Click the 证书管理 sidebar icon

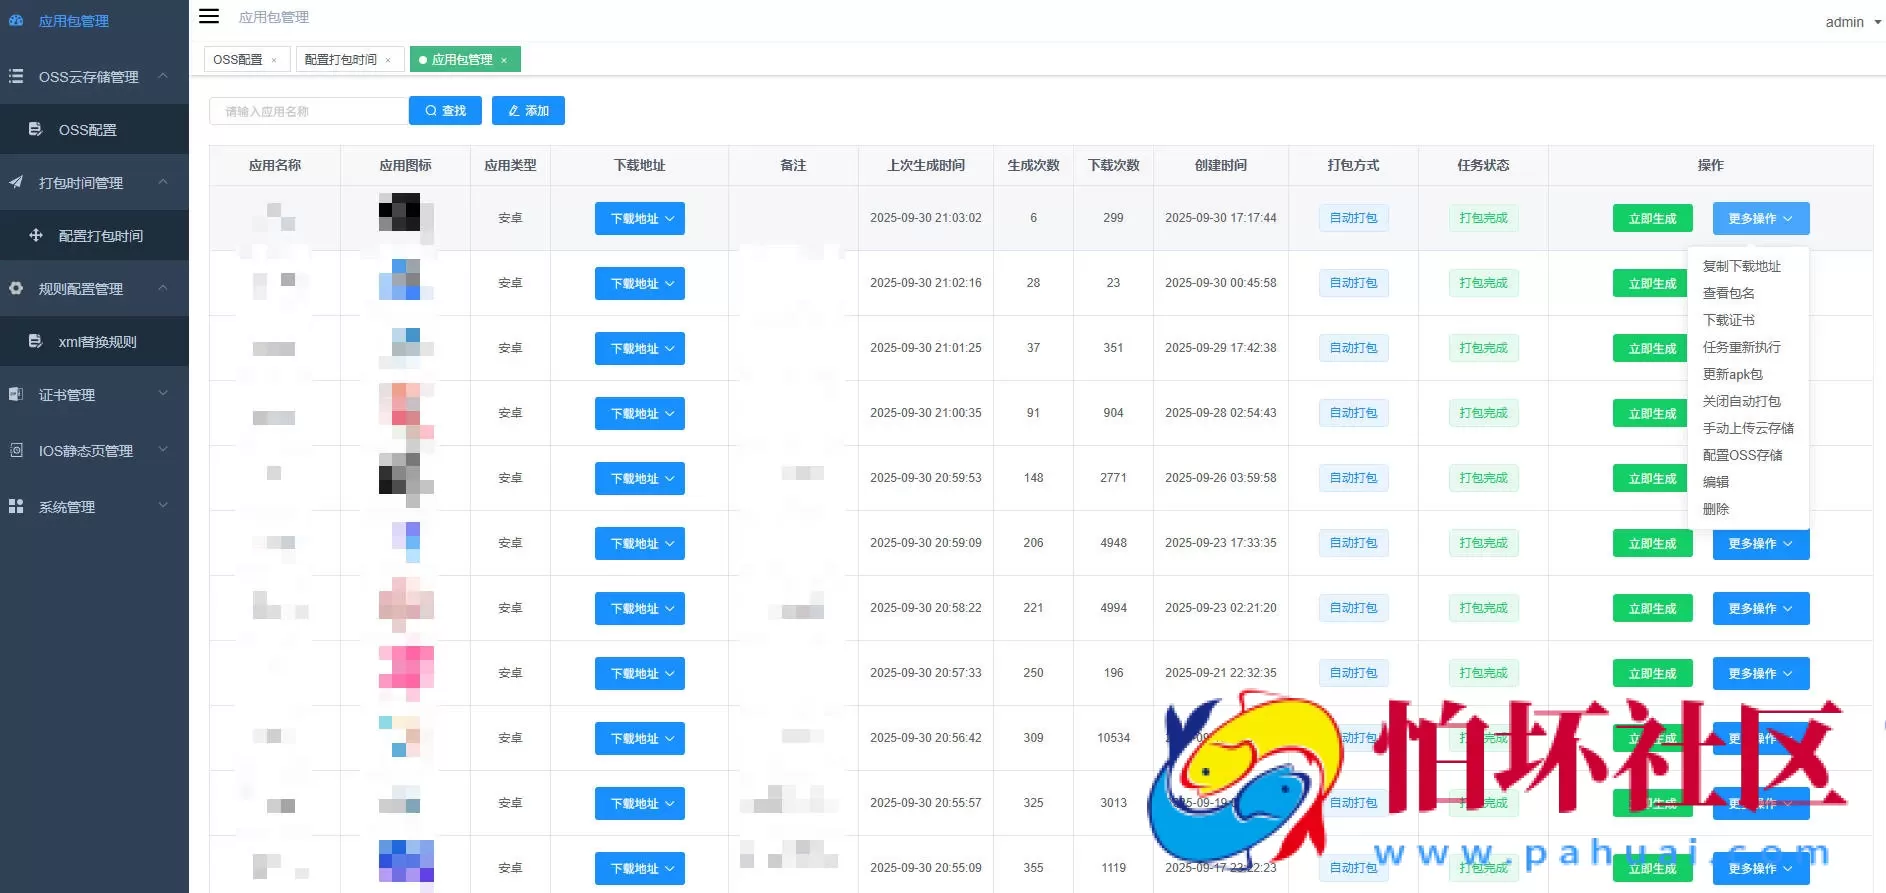tap(16, 394)
